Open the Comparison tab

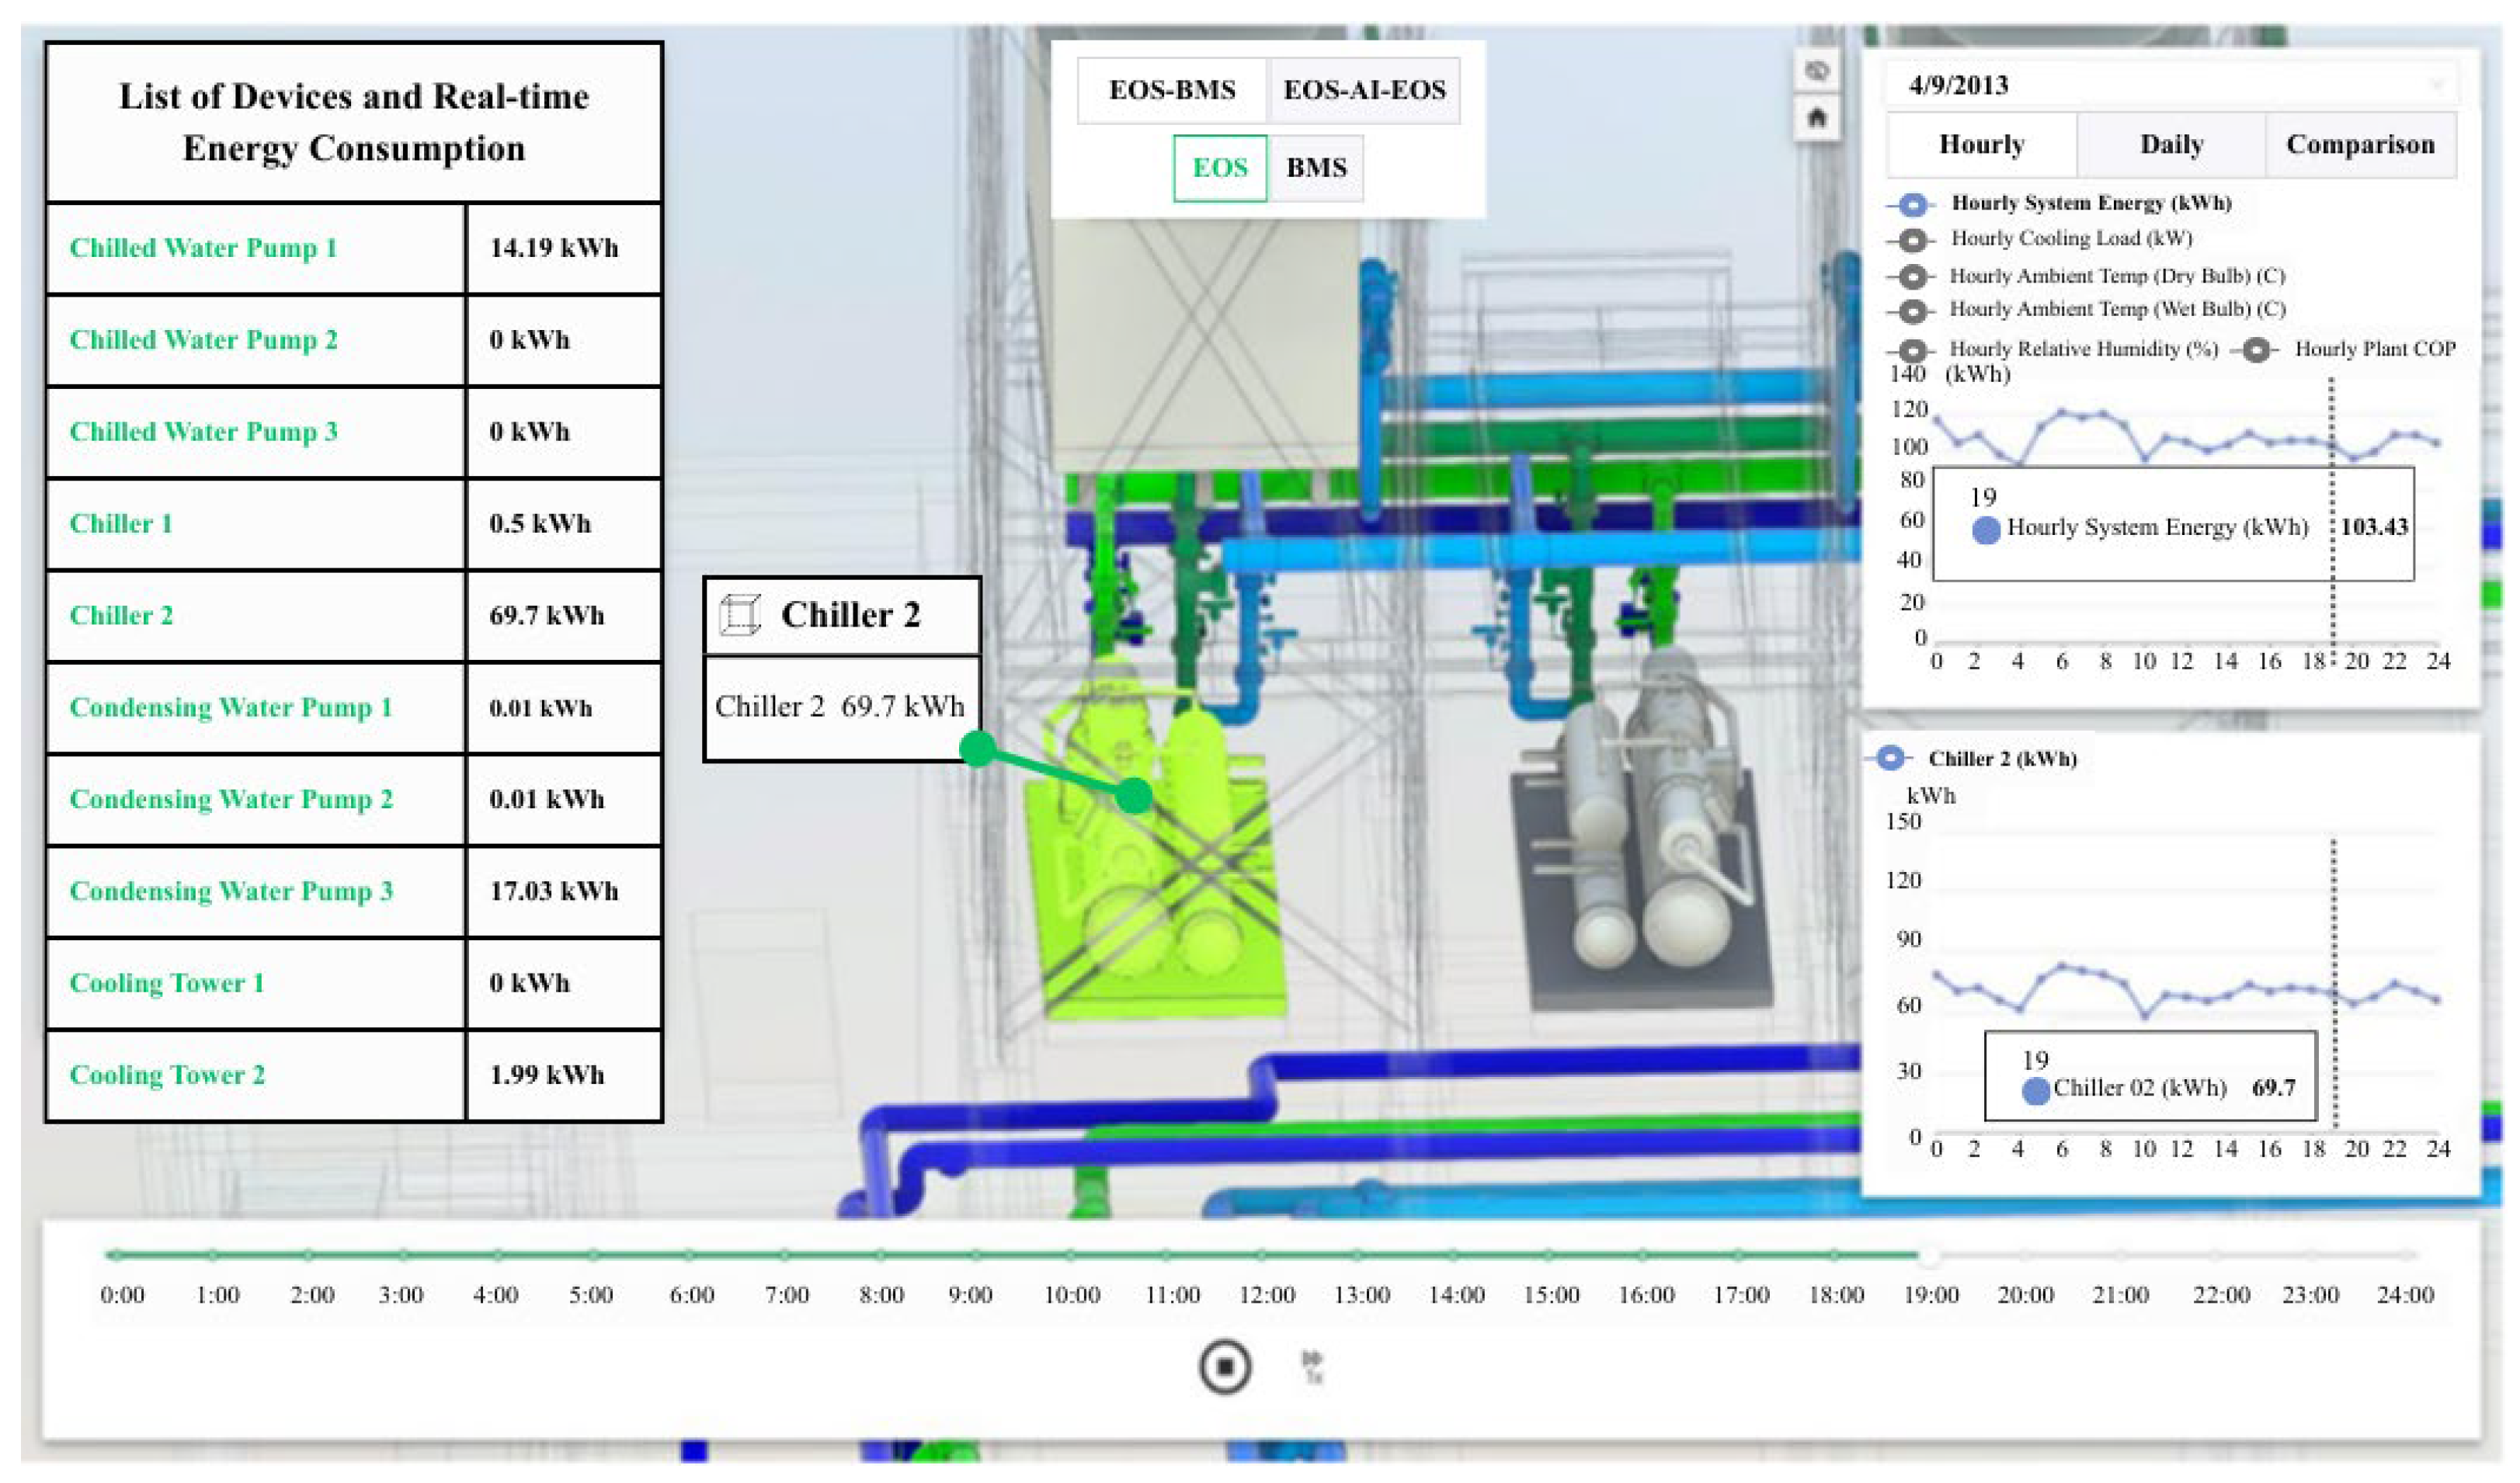click(x=2360, y=145)
